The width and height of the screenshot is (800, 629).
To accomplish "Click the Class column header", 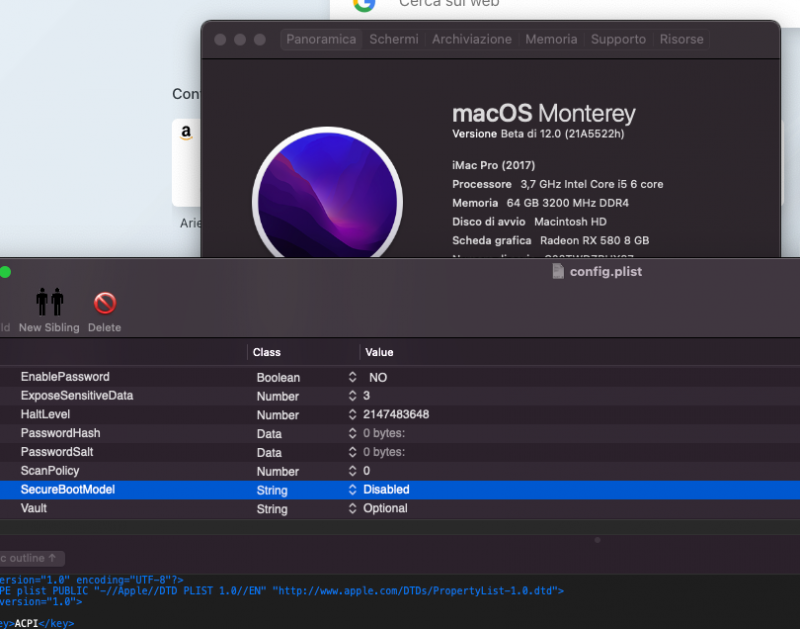I will coord(267,352).
